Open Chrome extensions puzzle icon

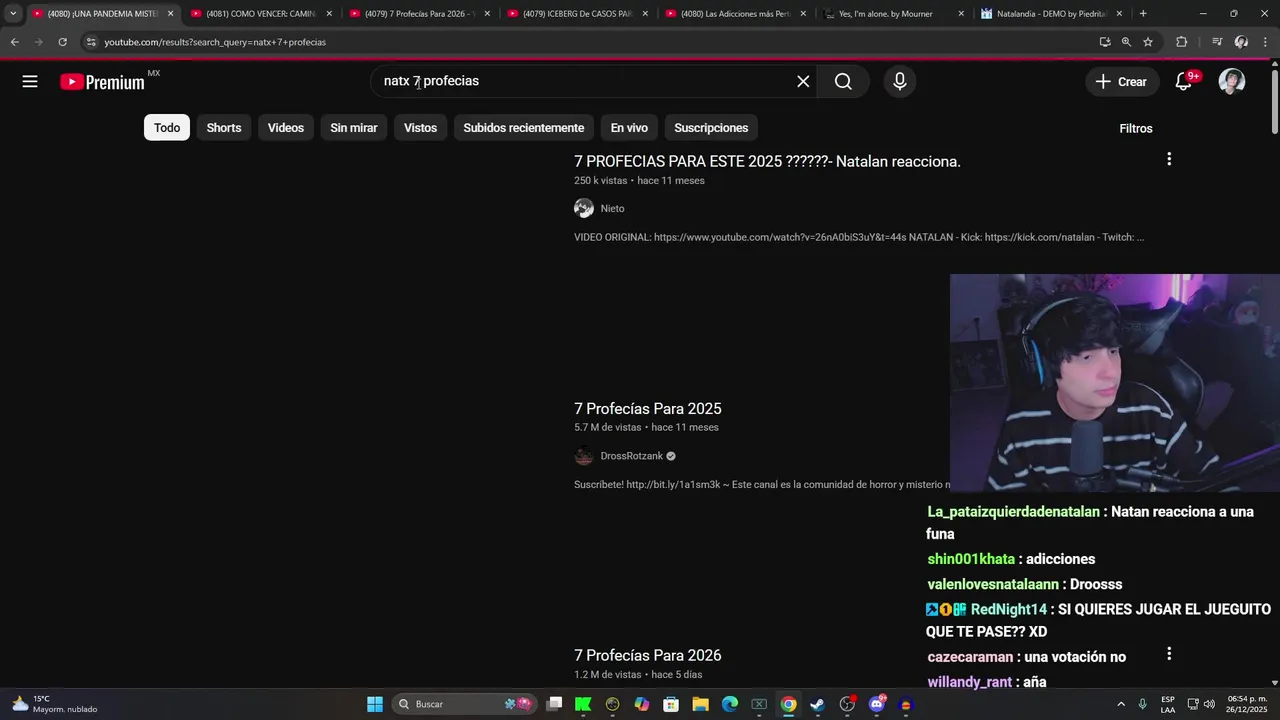(1182, 42)
